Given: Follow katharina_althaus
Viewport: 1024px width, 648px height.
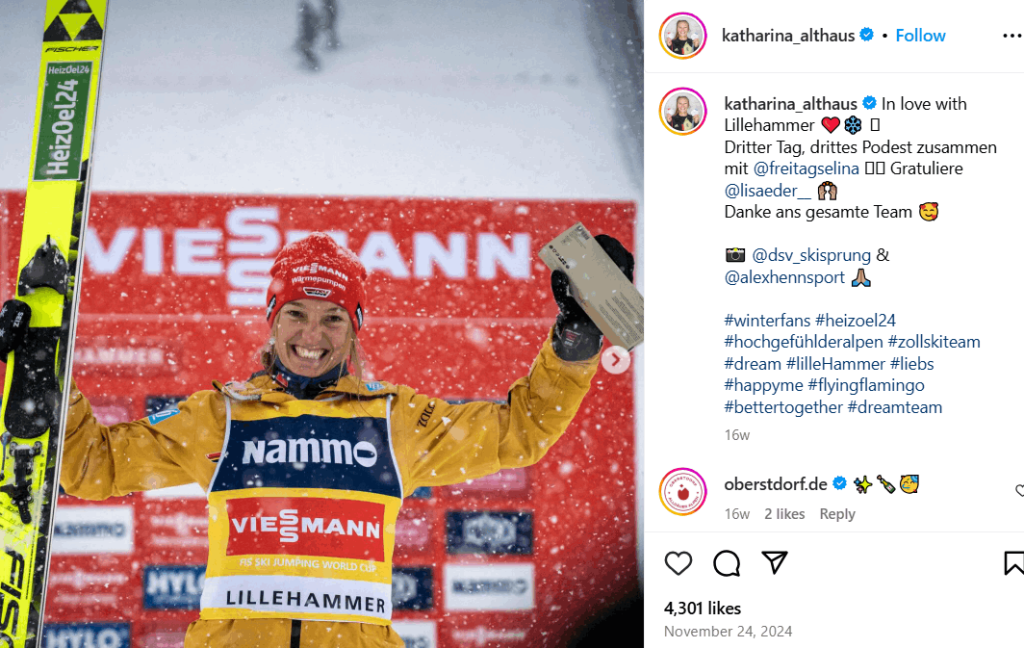Looking at the screenshot, I should (x=920, y=35).
